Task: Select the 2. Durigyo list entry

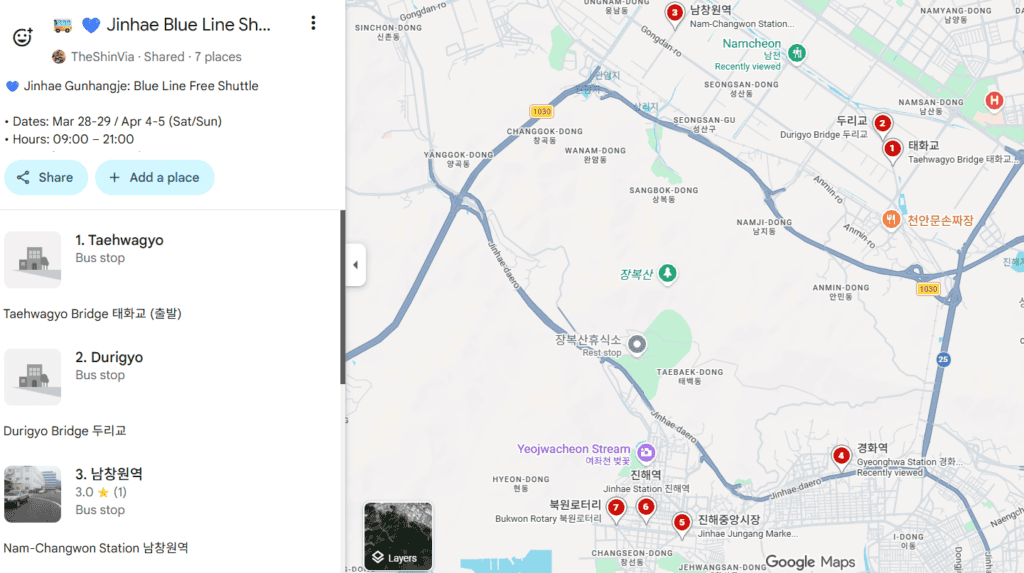Action: coord(108,357)
